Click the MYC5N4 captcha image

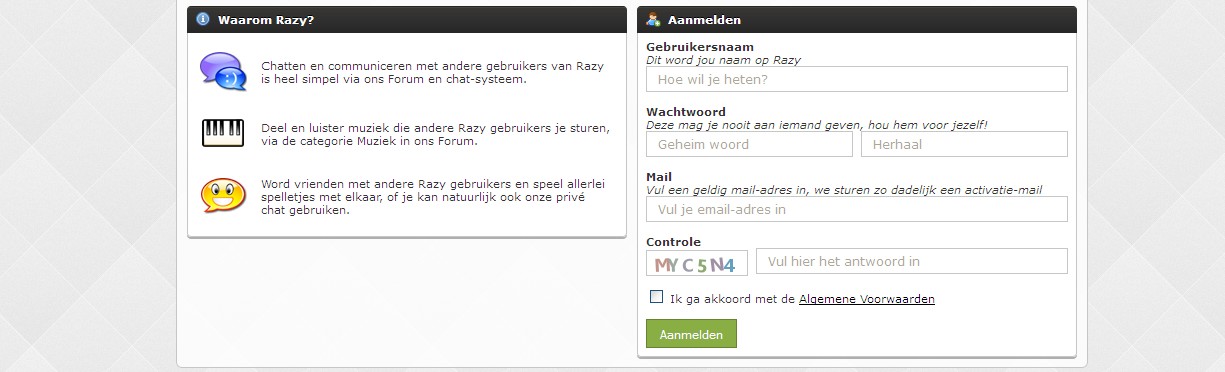[x=698, y=264]
